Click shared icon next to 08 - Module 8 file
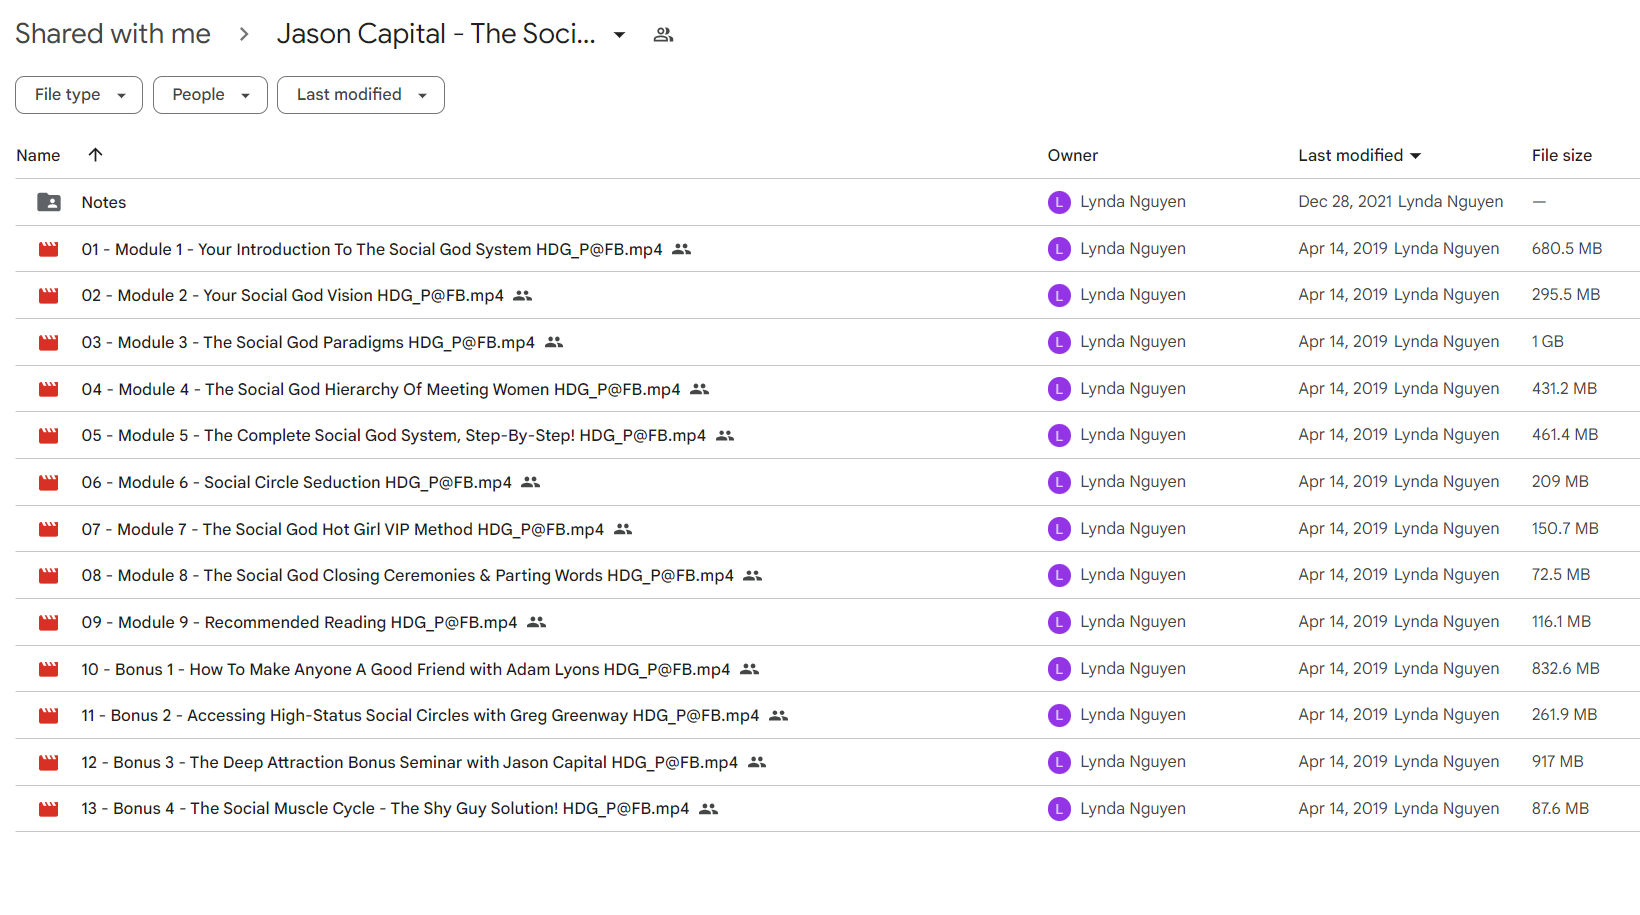Screen dimensions: 1640x915 753,576
